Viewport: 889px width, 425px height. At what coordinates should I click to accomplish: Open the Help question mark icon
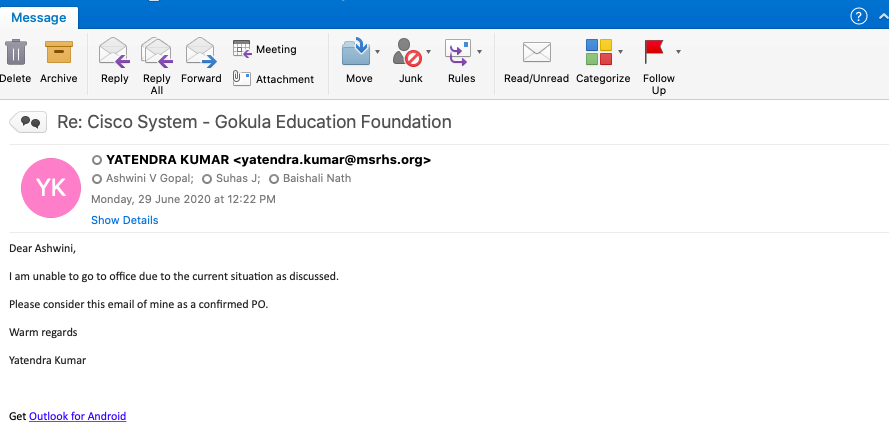[x=858, y=15]
